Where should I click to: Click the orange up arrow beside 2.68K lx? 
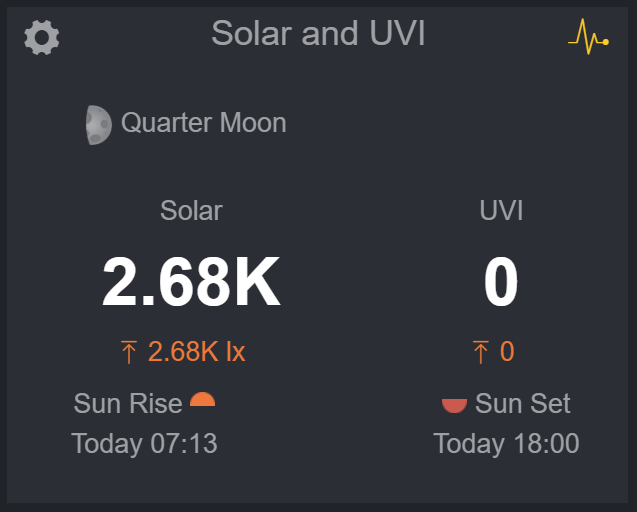pos(129,352)
